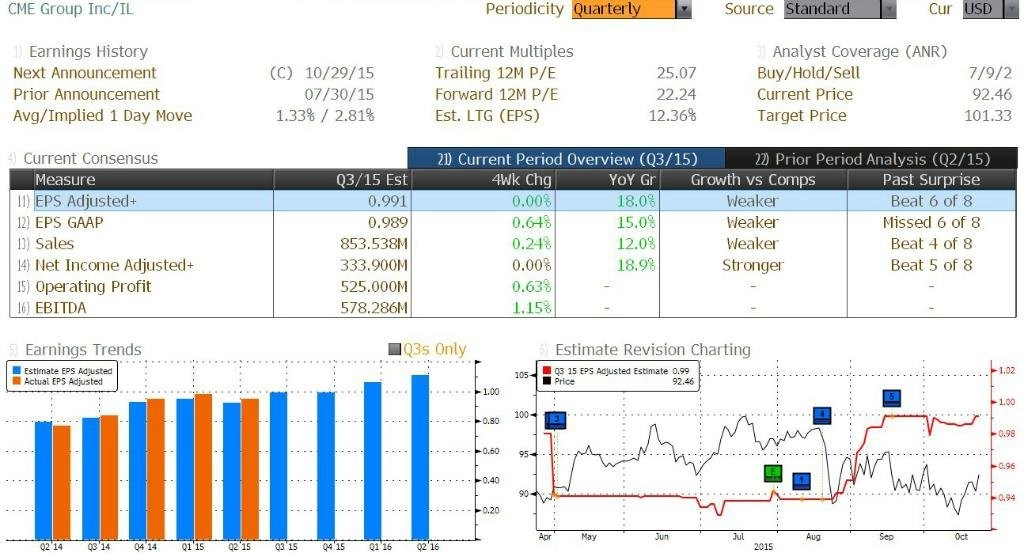Screen dimensions: 1024x553
Task: Click Forward 12M P/E value 22.24
Action: click(677, 94)
